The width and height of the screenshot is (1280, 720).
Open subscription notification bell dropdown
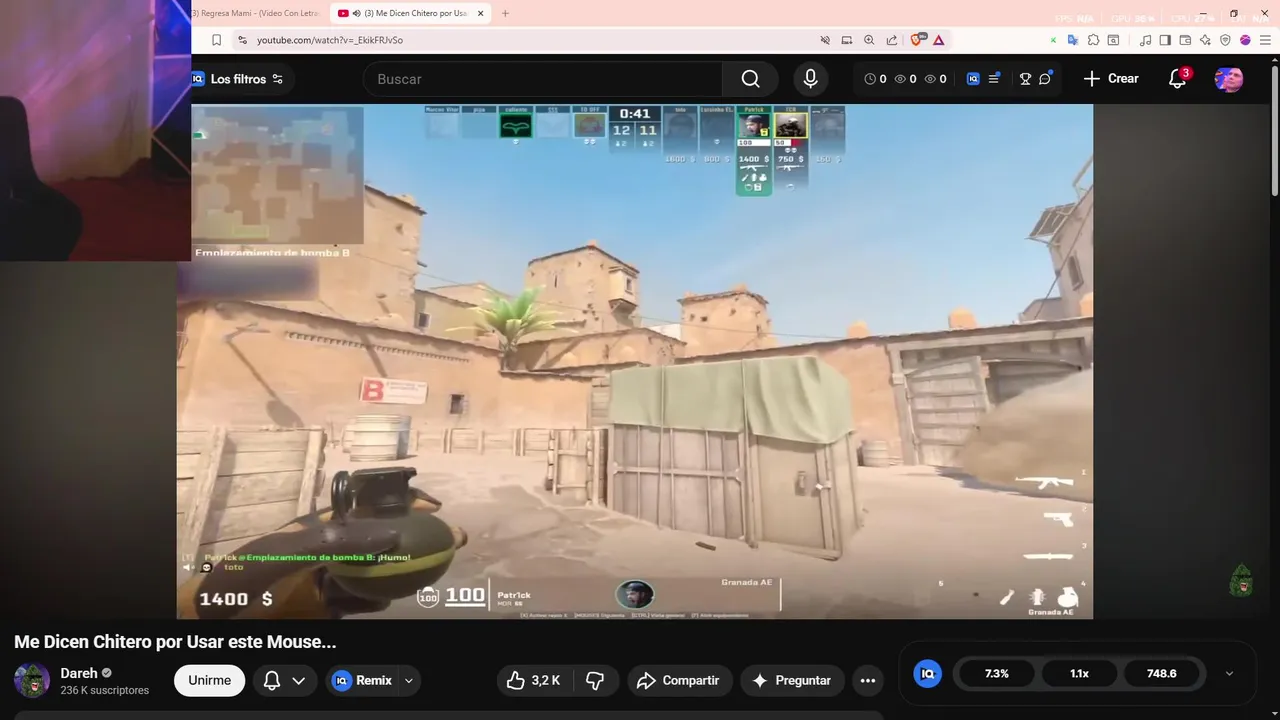point(284,680)
